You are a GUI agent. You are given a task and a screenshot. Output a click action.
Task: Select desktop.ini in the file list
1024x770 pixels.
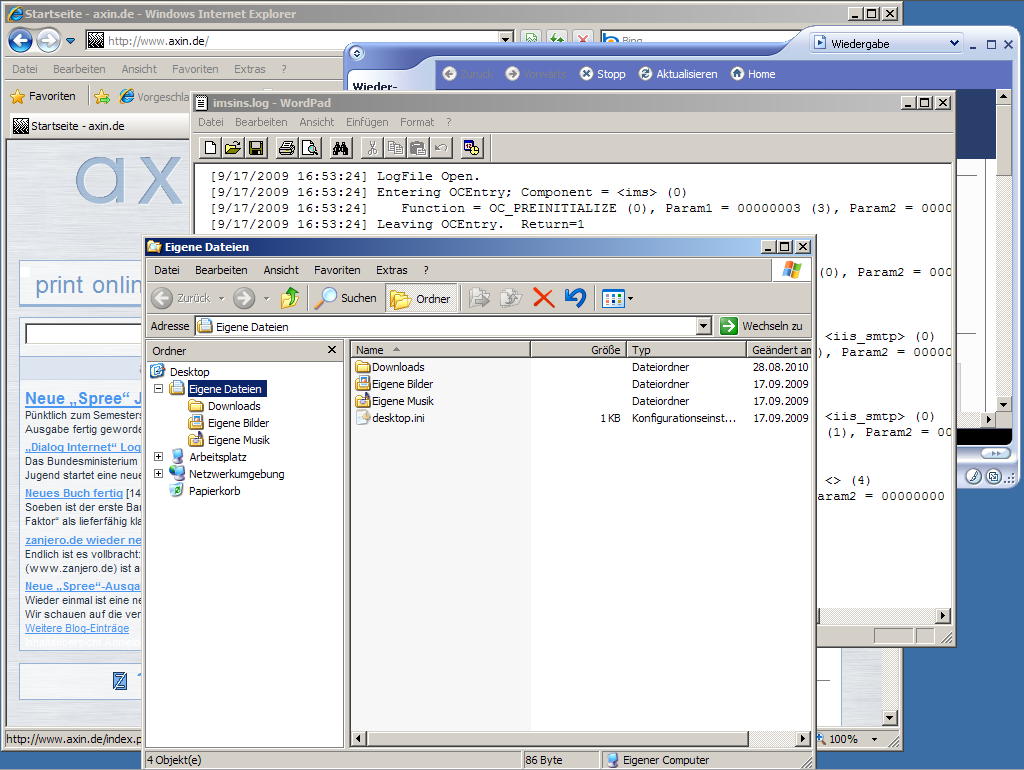pyautogui.click(x=397, y=418)
